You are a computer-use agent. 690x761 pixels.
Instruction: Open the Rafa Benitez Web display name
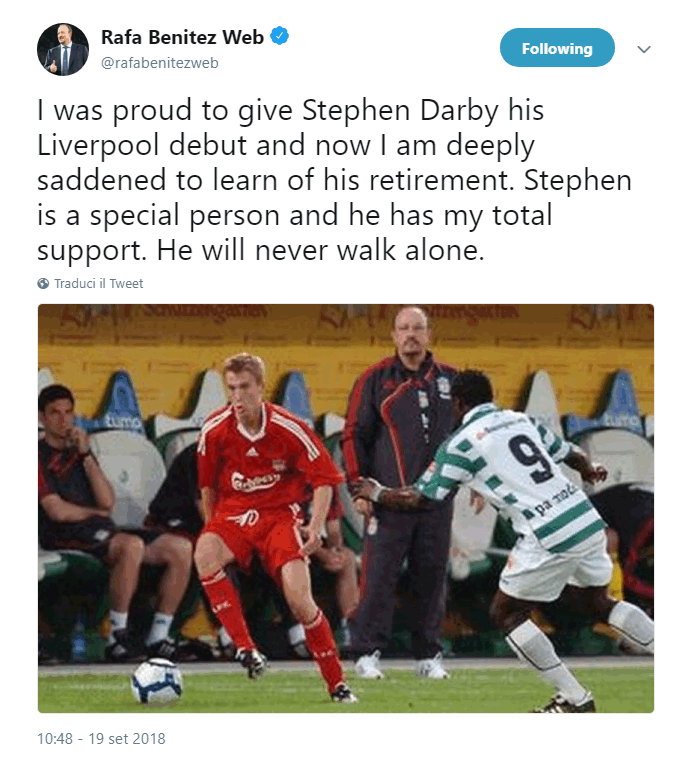(182, 37)
